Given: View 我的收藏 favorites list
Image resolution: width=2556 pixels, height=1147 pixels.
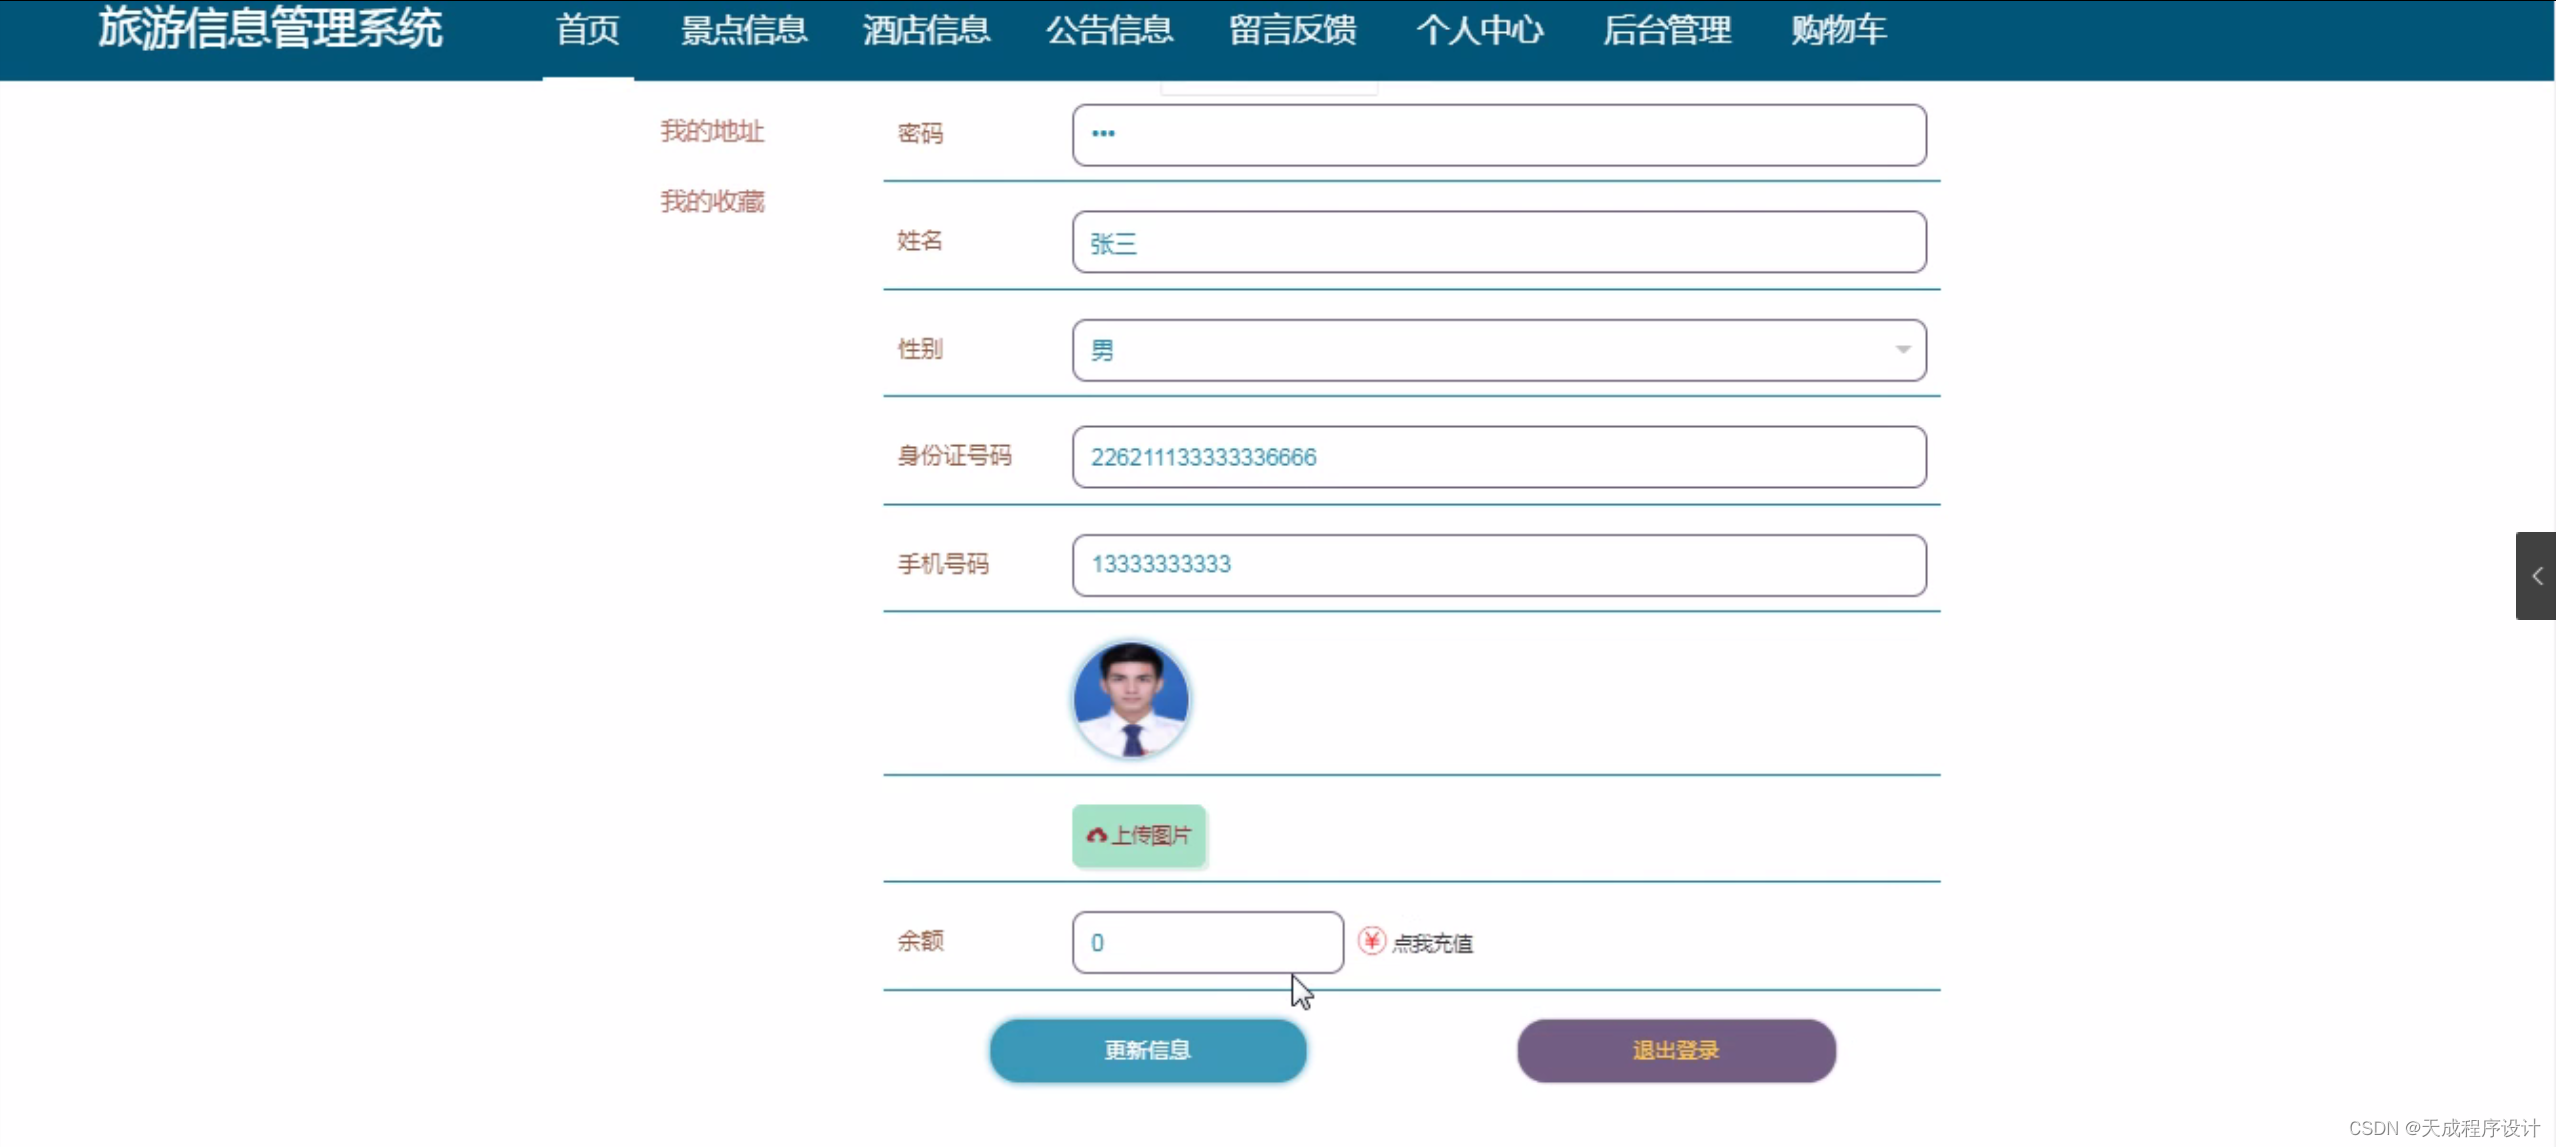Looking at the screenshot, I should 711,200.
